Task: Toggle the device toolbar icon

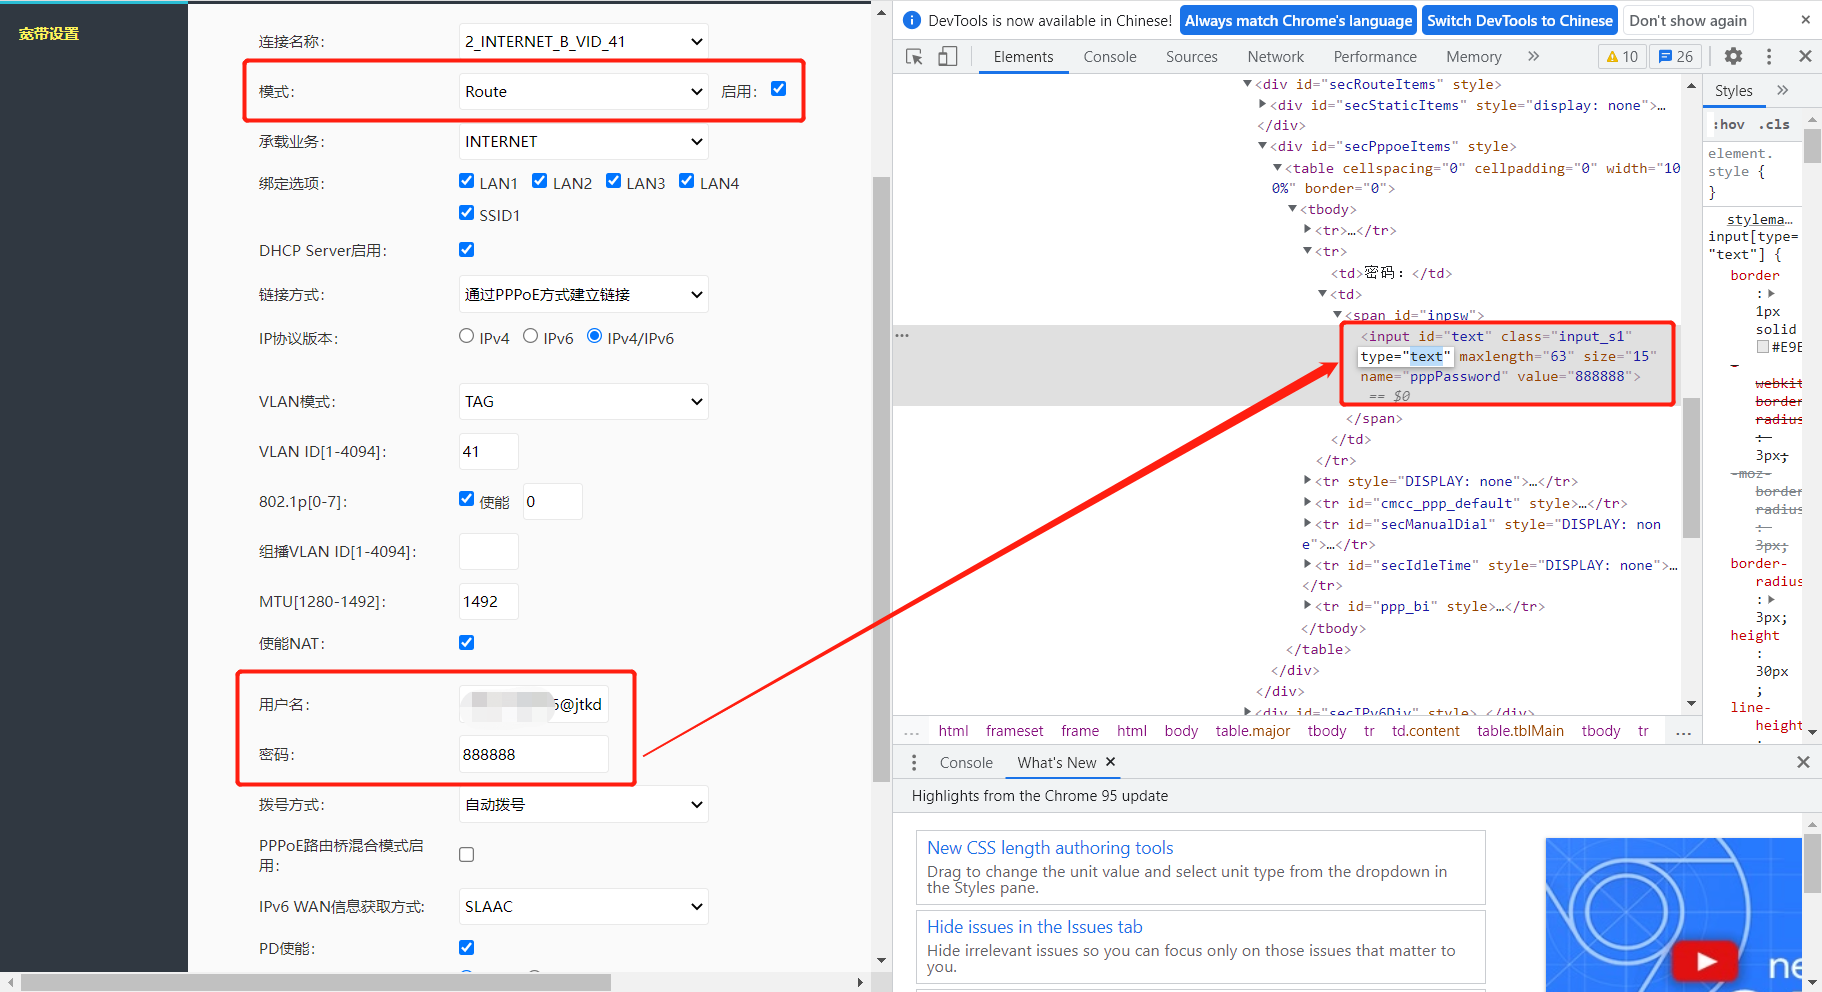Action: click(947, 57)
